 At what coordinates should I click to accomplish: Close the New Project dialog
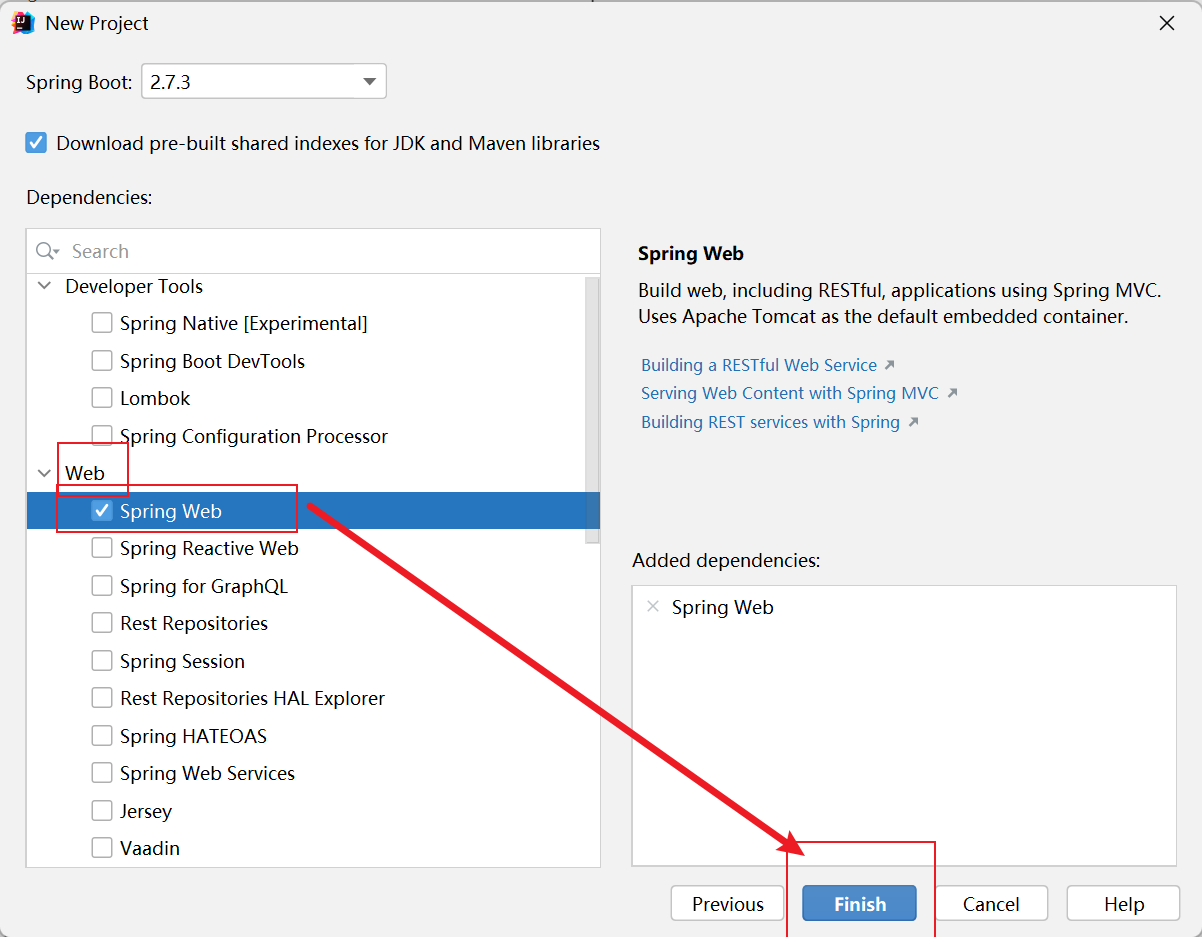1166,23
